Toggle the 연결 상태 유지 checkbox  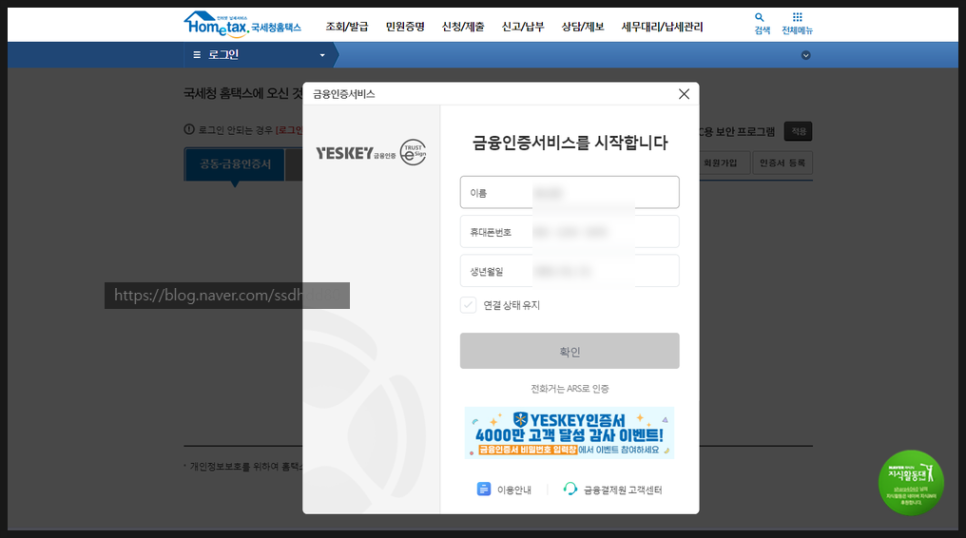[468, 305]
